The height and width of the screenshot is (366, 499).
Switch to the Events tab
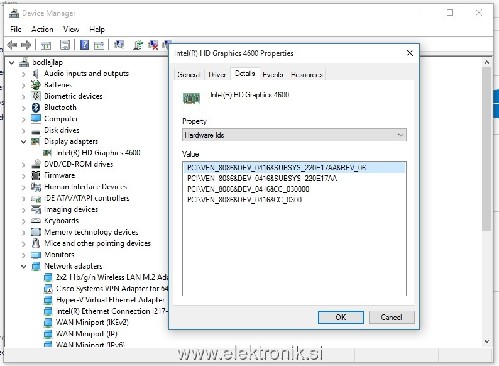(273, 75)
